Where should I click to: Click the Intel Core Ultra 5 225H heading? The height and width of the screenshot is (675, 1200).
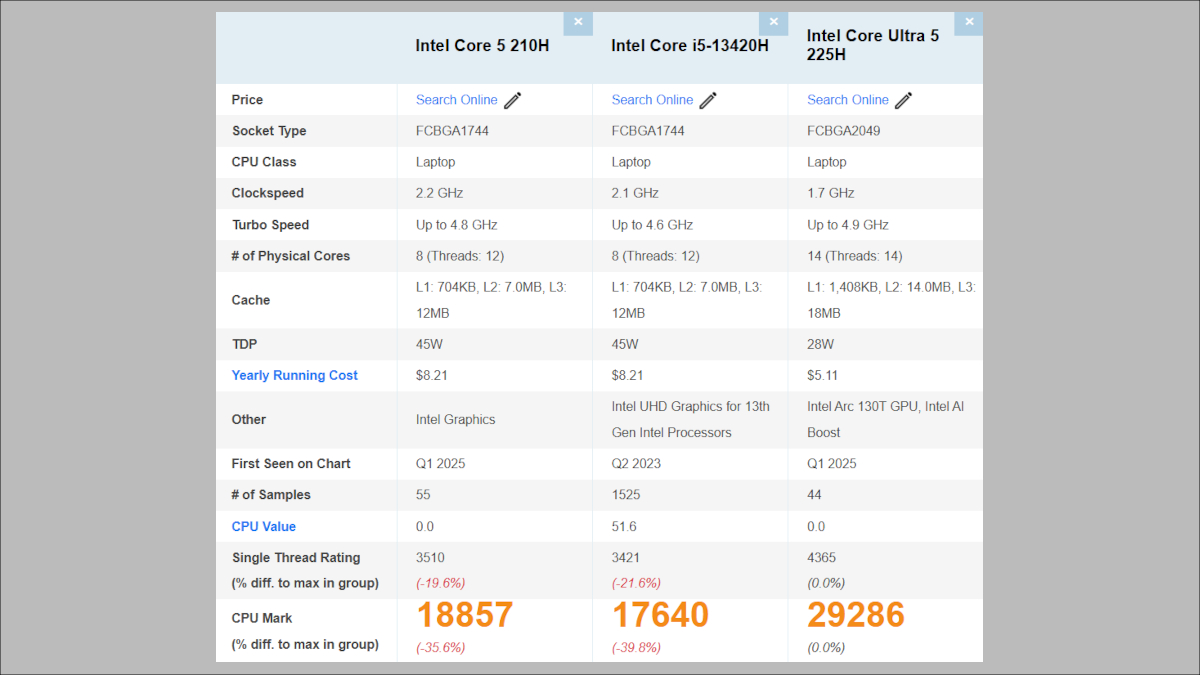click(872, 45)
